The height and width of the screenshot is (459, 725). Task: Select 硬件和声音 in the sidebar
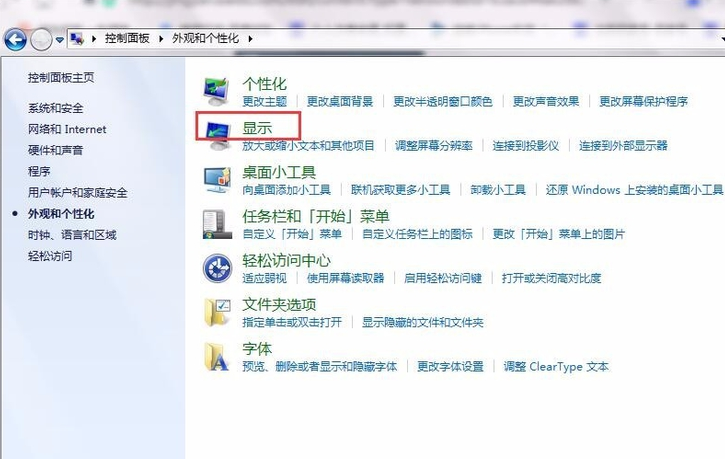click(x=55, y=150)
